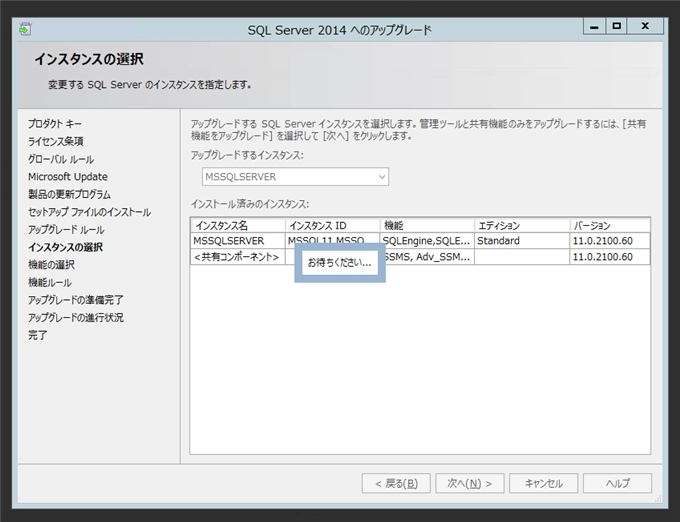Click the MSSQLSERVER row version 11.0.2100.60

tap(610, 241)
